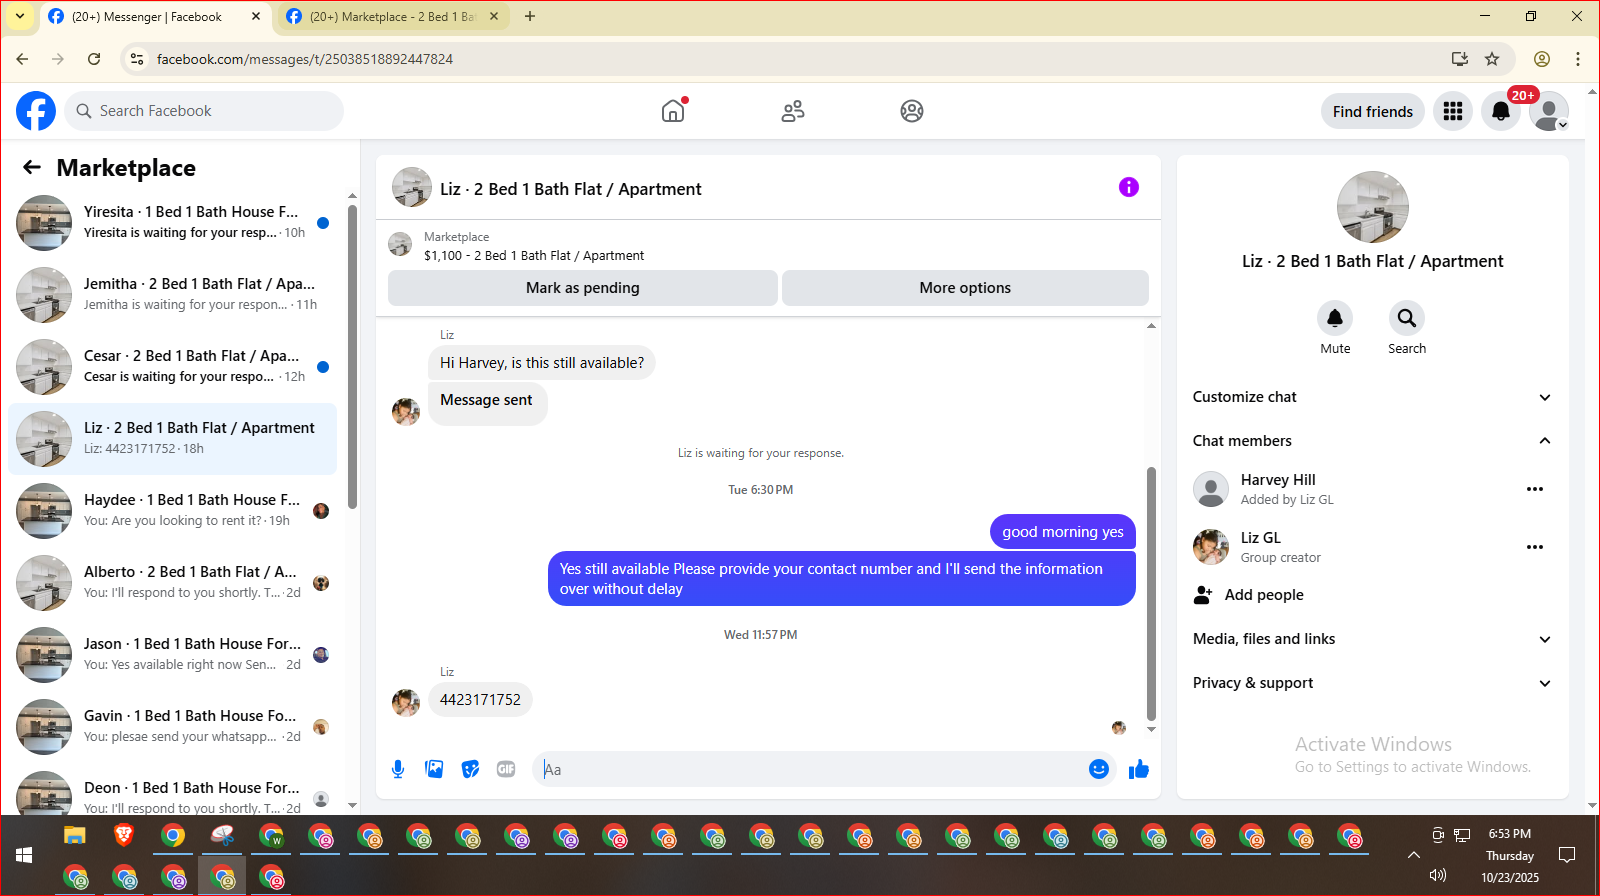Click the Search Facebook field

tap(204, 111)
